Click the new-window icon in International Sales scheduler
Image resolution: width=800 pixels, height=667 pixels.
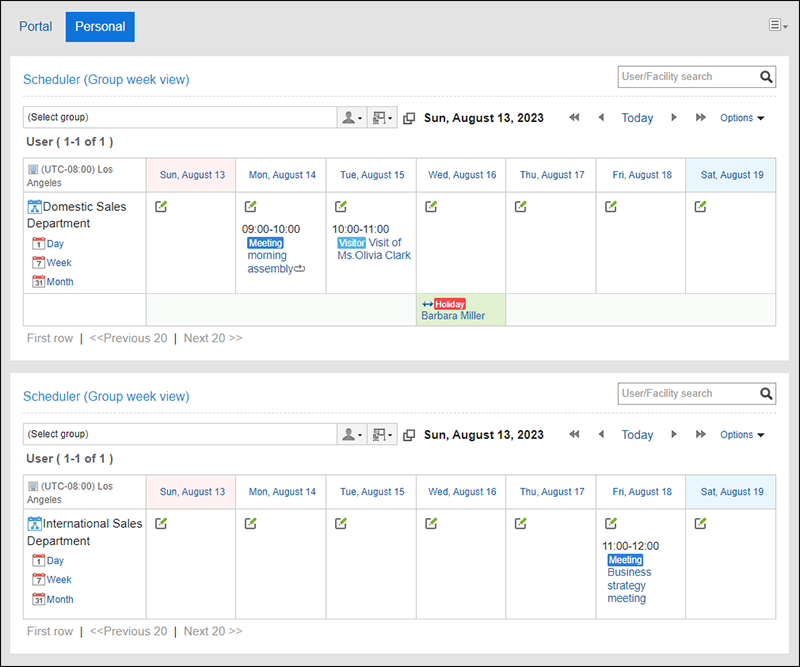point(409,435)
